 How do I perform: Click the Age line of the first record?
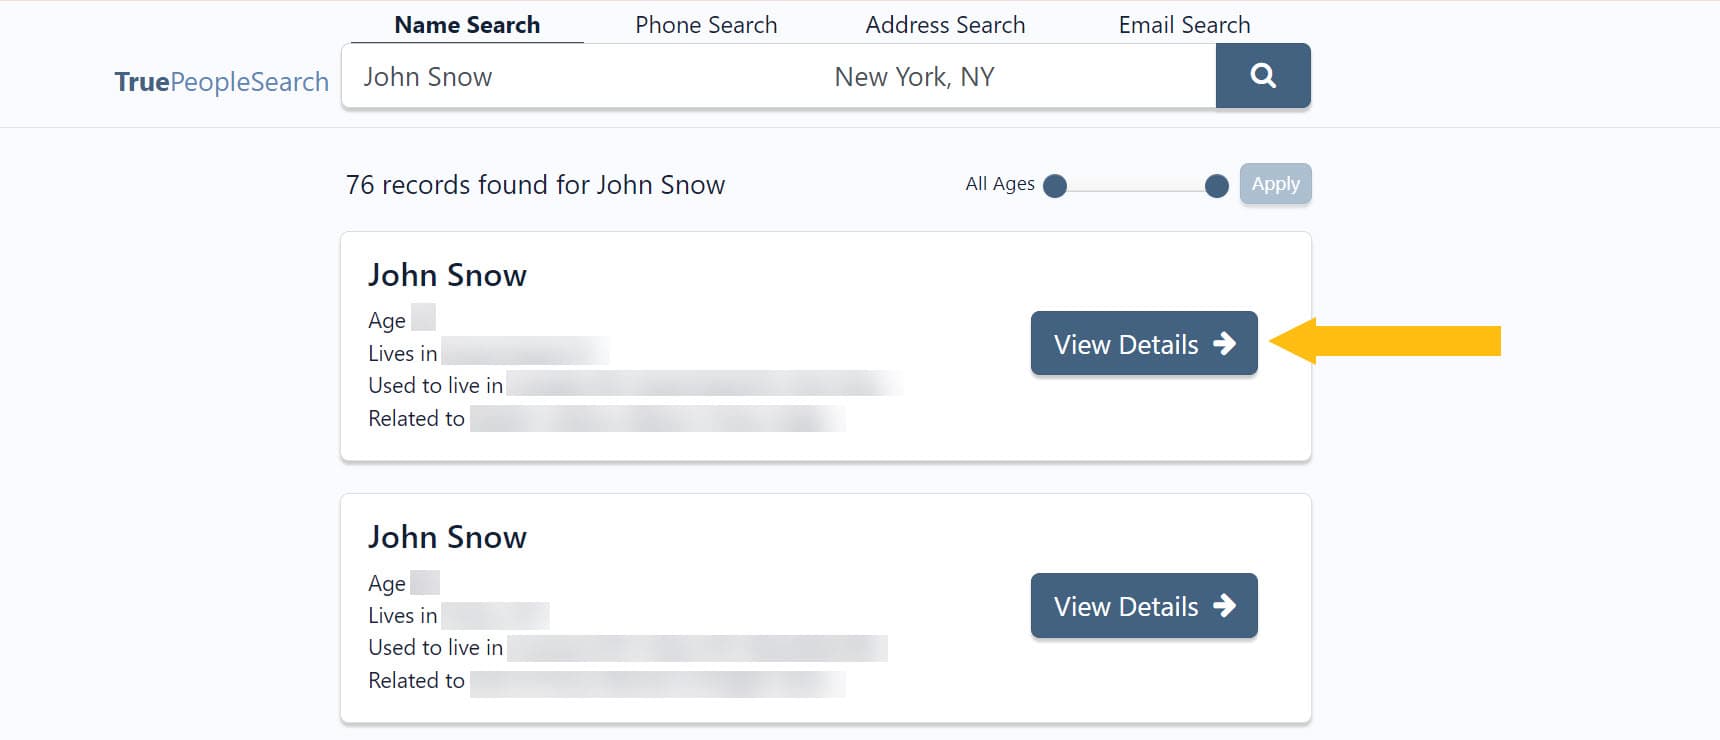pyautogui.click(x=400, y=320)
